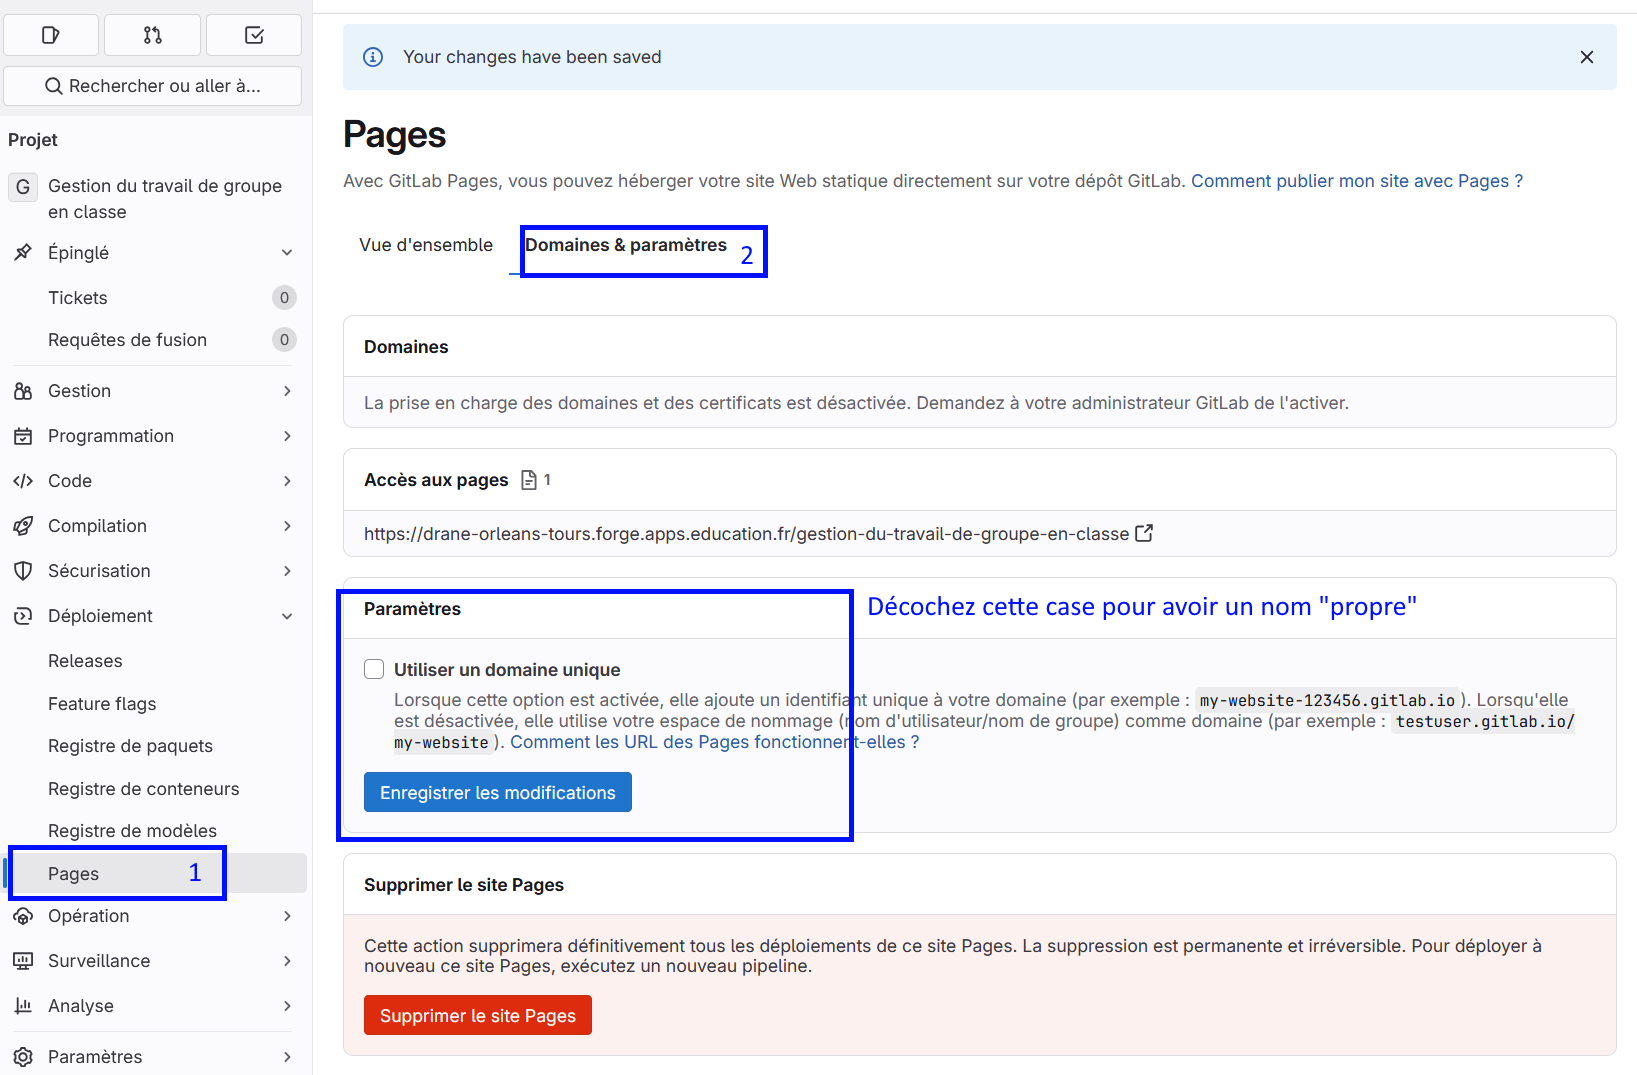Image resolution: width=1637 pixels, height=1075 pixels.
Task: Click the Rechercher ou aller à search field
Action: point(153,86)
